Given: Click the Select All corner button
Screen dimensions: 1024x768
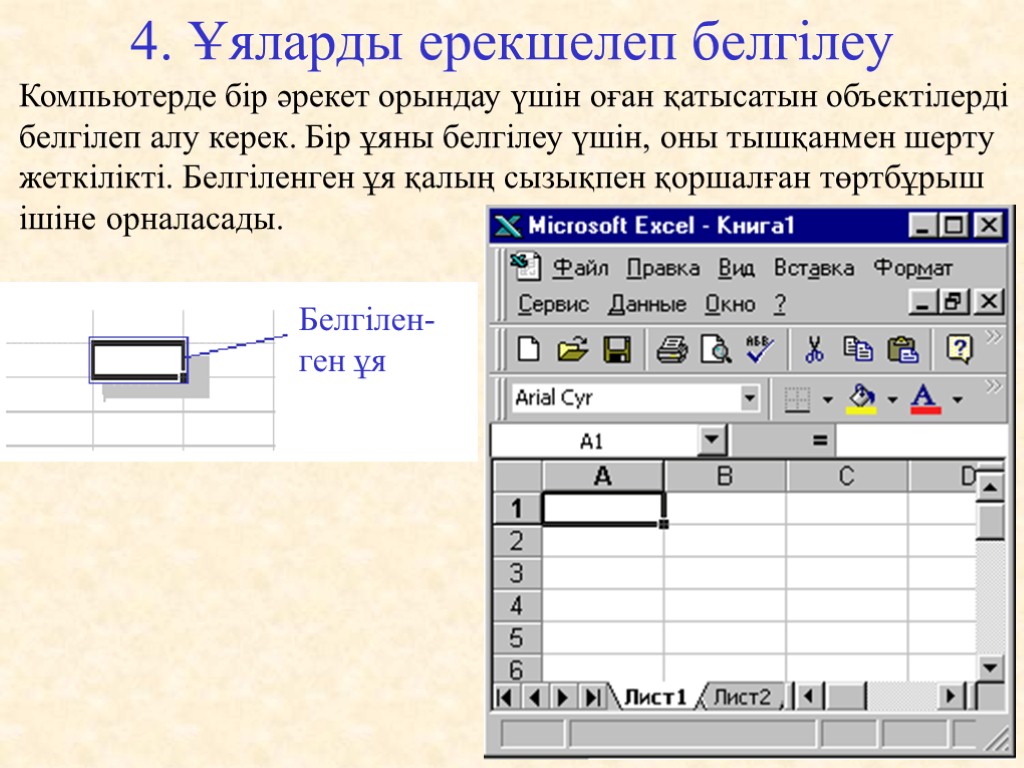Looking at the screenshot, I should pyautogui.click(x=517, y=476).
